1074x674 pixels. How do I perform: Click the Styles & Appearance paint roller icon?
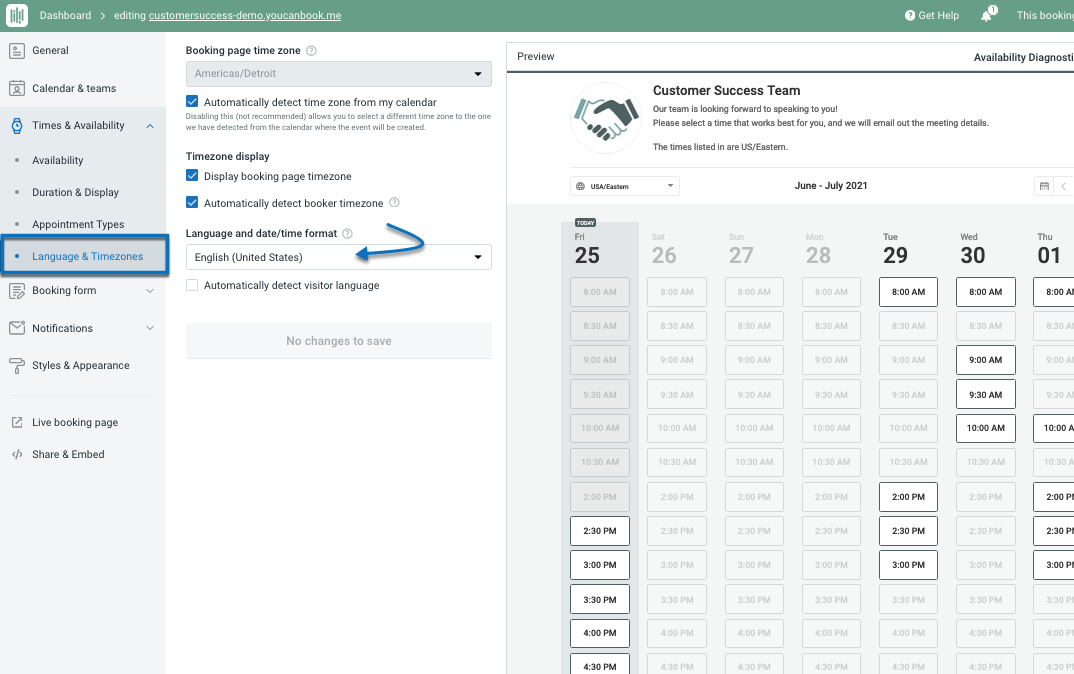(x=17, y=366)
